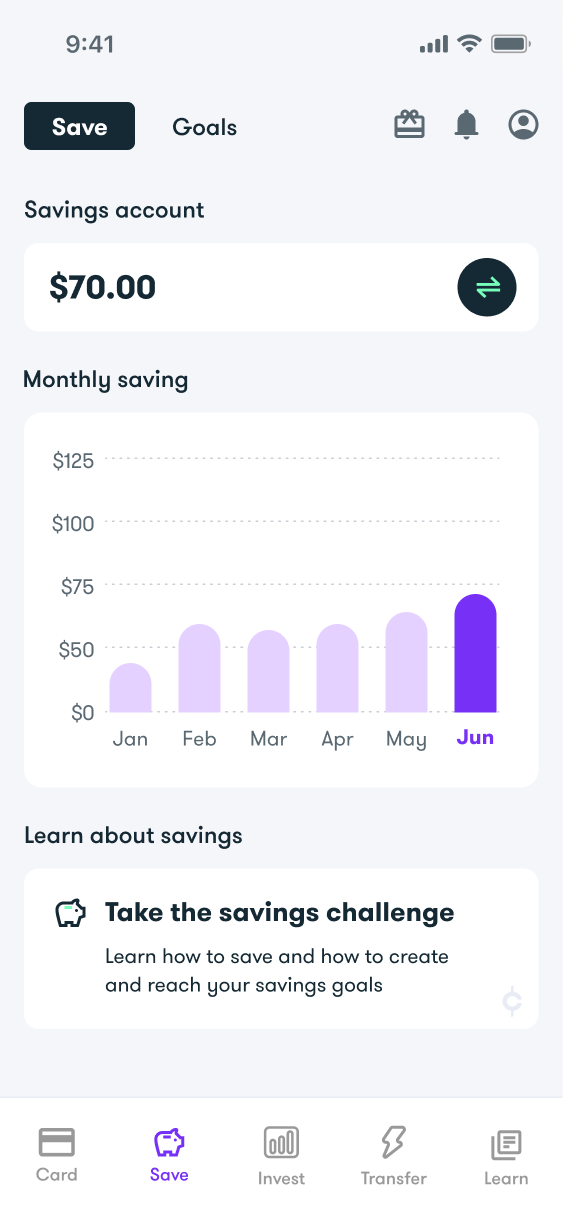This screenshot has width=563, height=1219.
Task: Open the Card tab icon
Action: (x=57, y=1142)
